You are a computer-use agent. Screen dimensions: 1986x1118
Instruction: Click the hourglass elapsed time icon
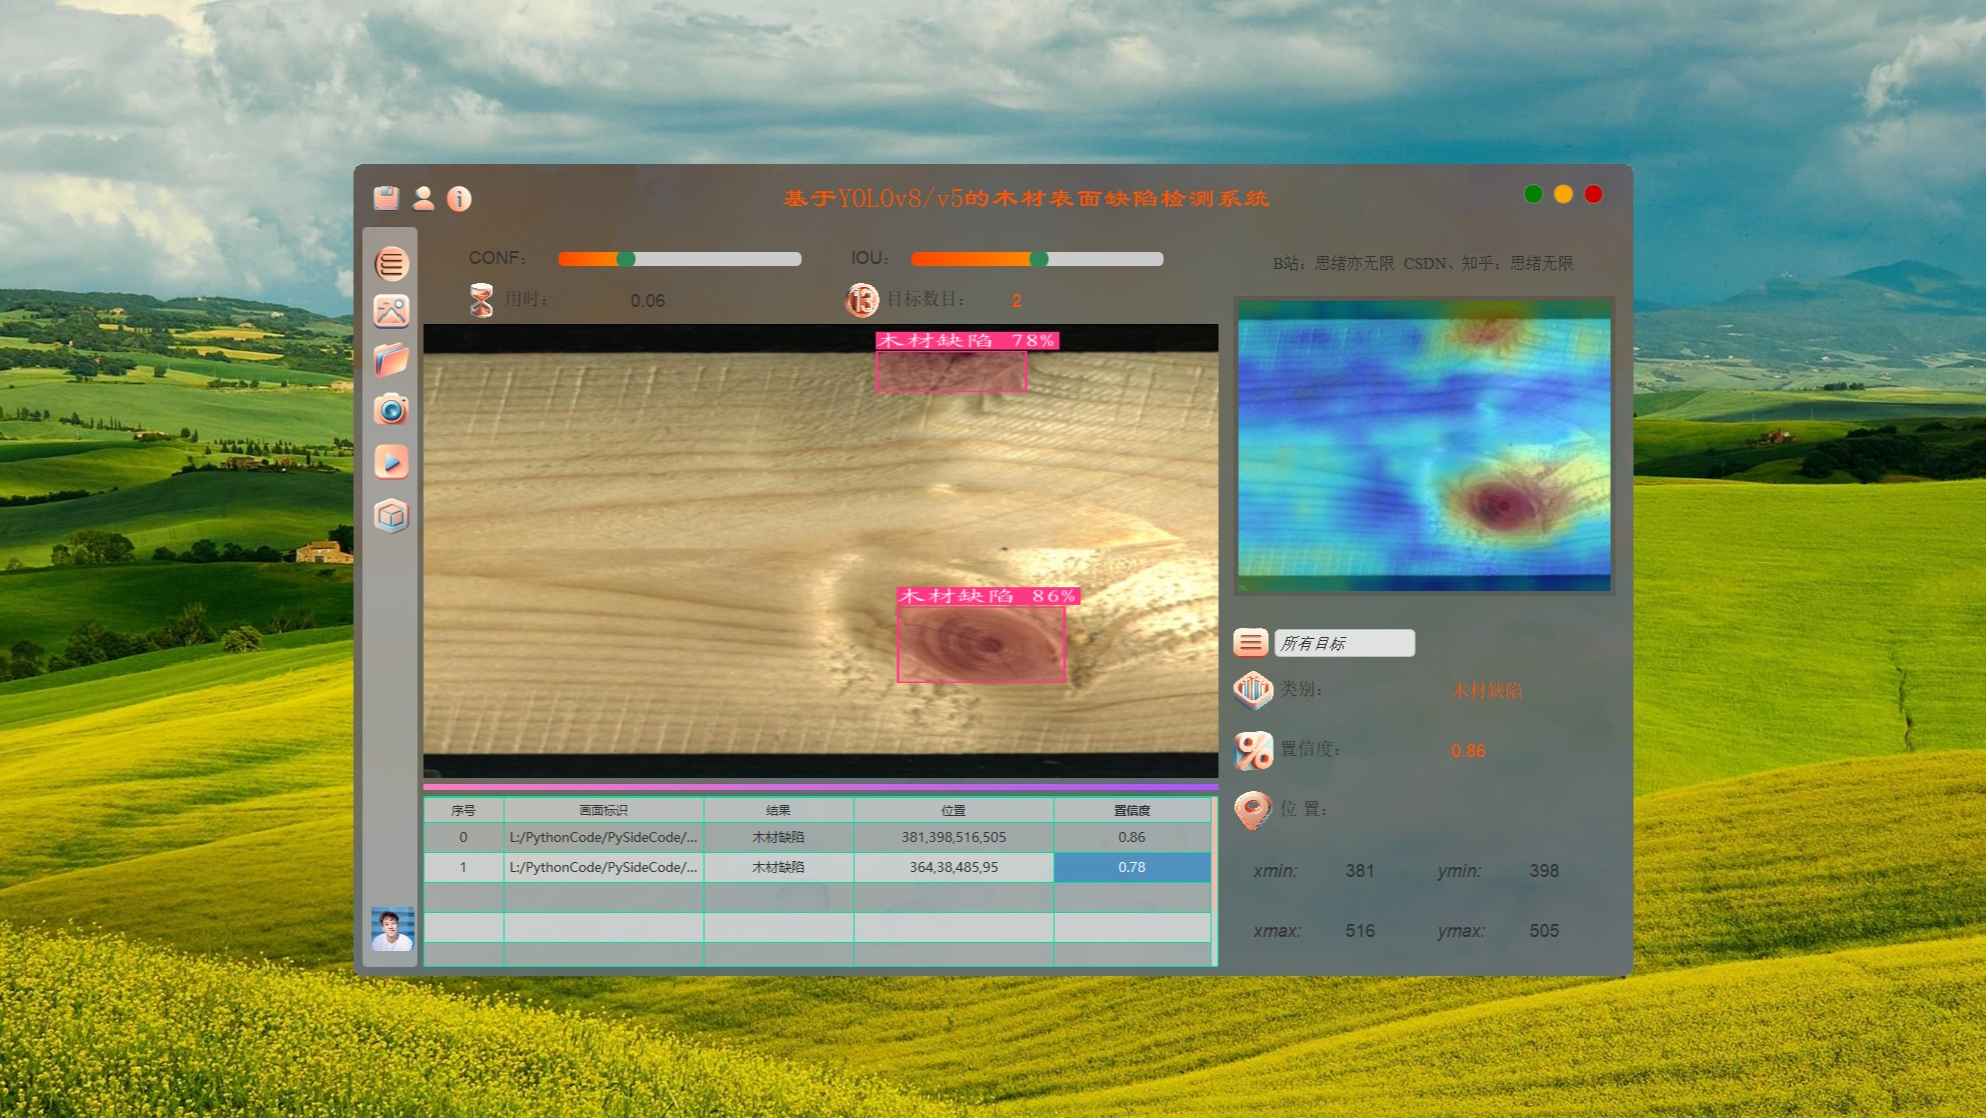pos(481,300)
